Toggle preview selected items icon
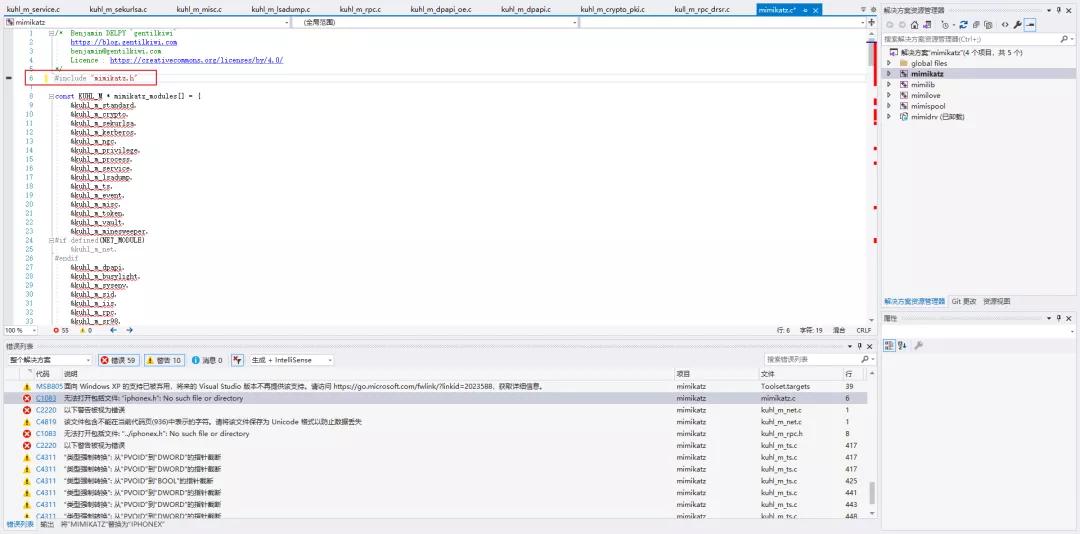 coord(1030,25)
